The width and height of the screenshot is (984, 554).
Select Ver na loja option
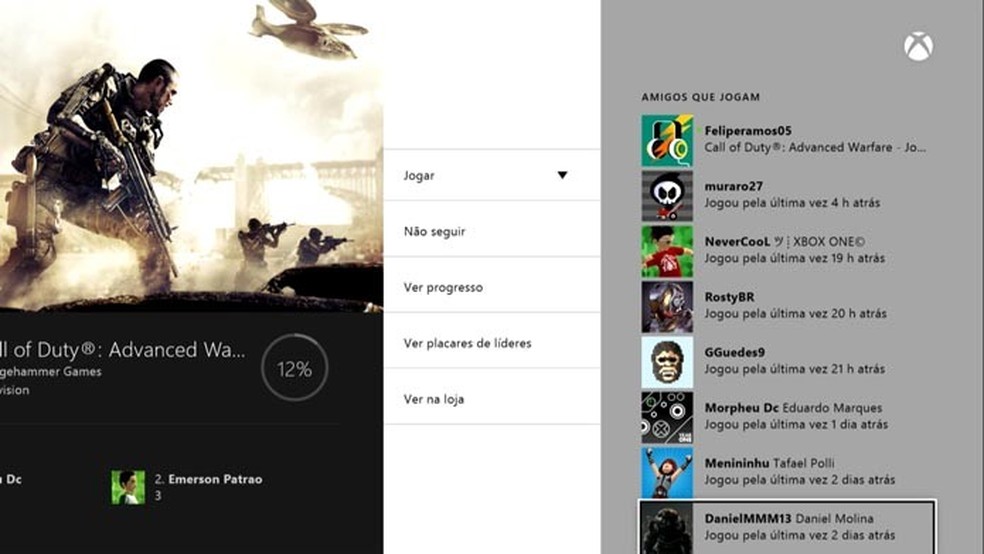[492, 398]
